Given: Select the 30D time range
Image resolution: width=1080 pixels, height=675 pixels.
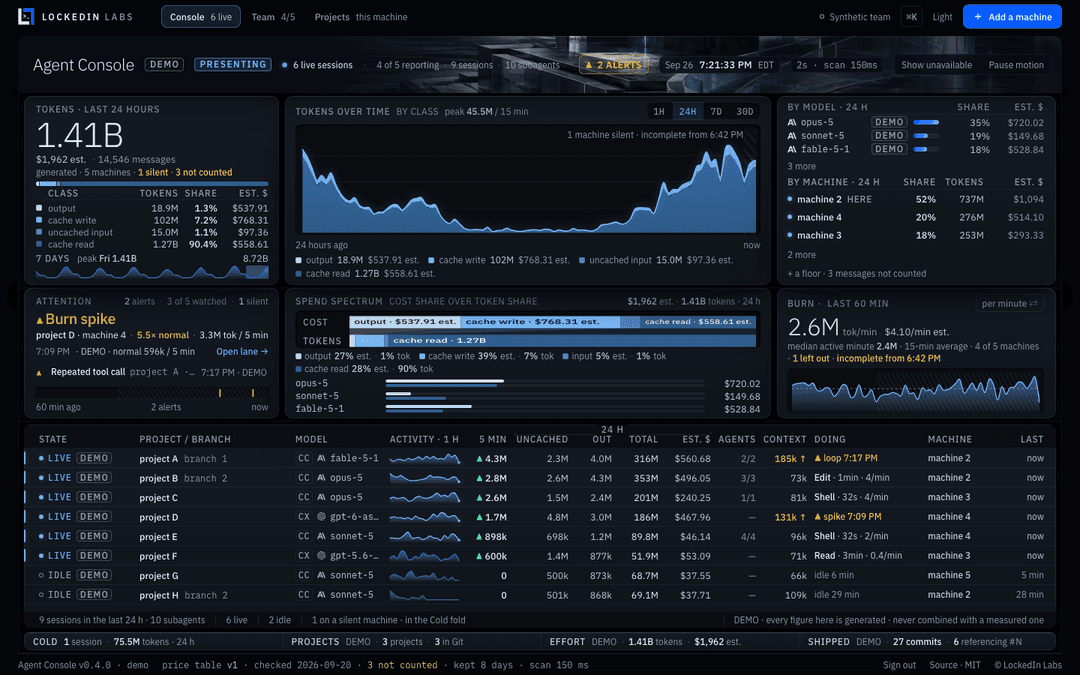Looking at the screenshot, I should tap(745, 112).
